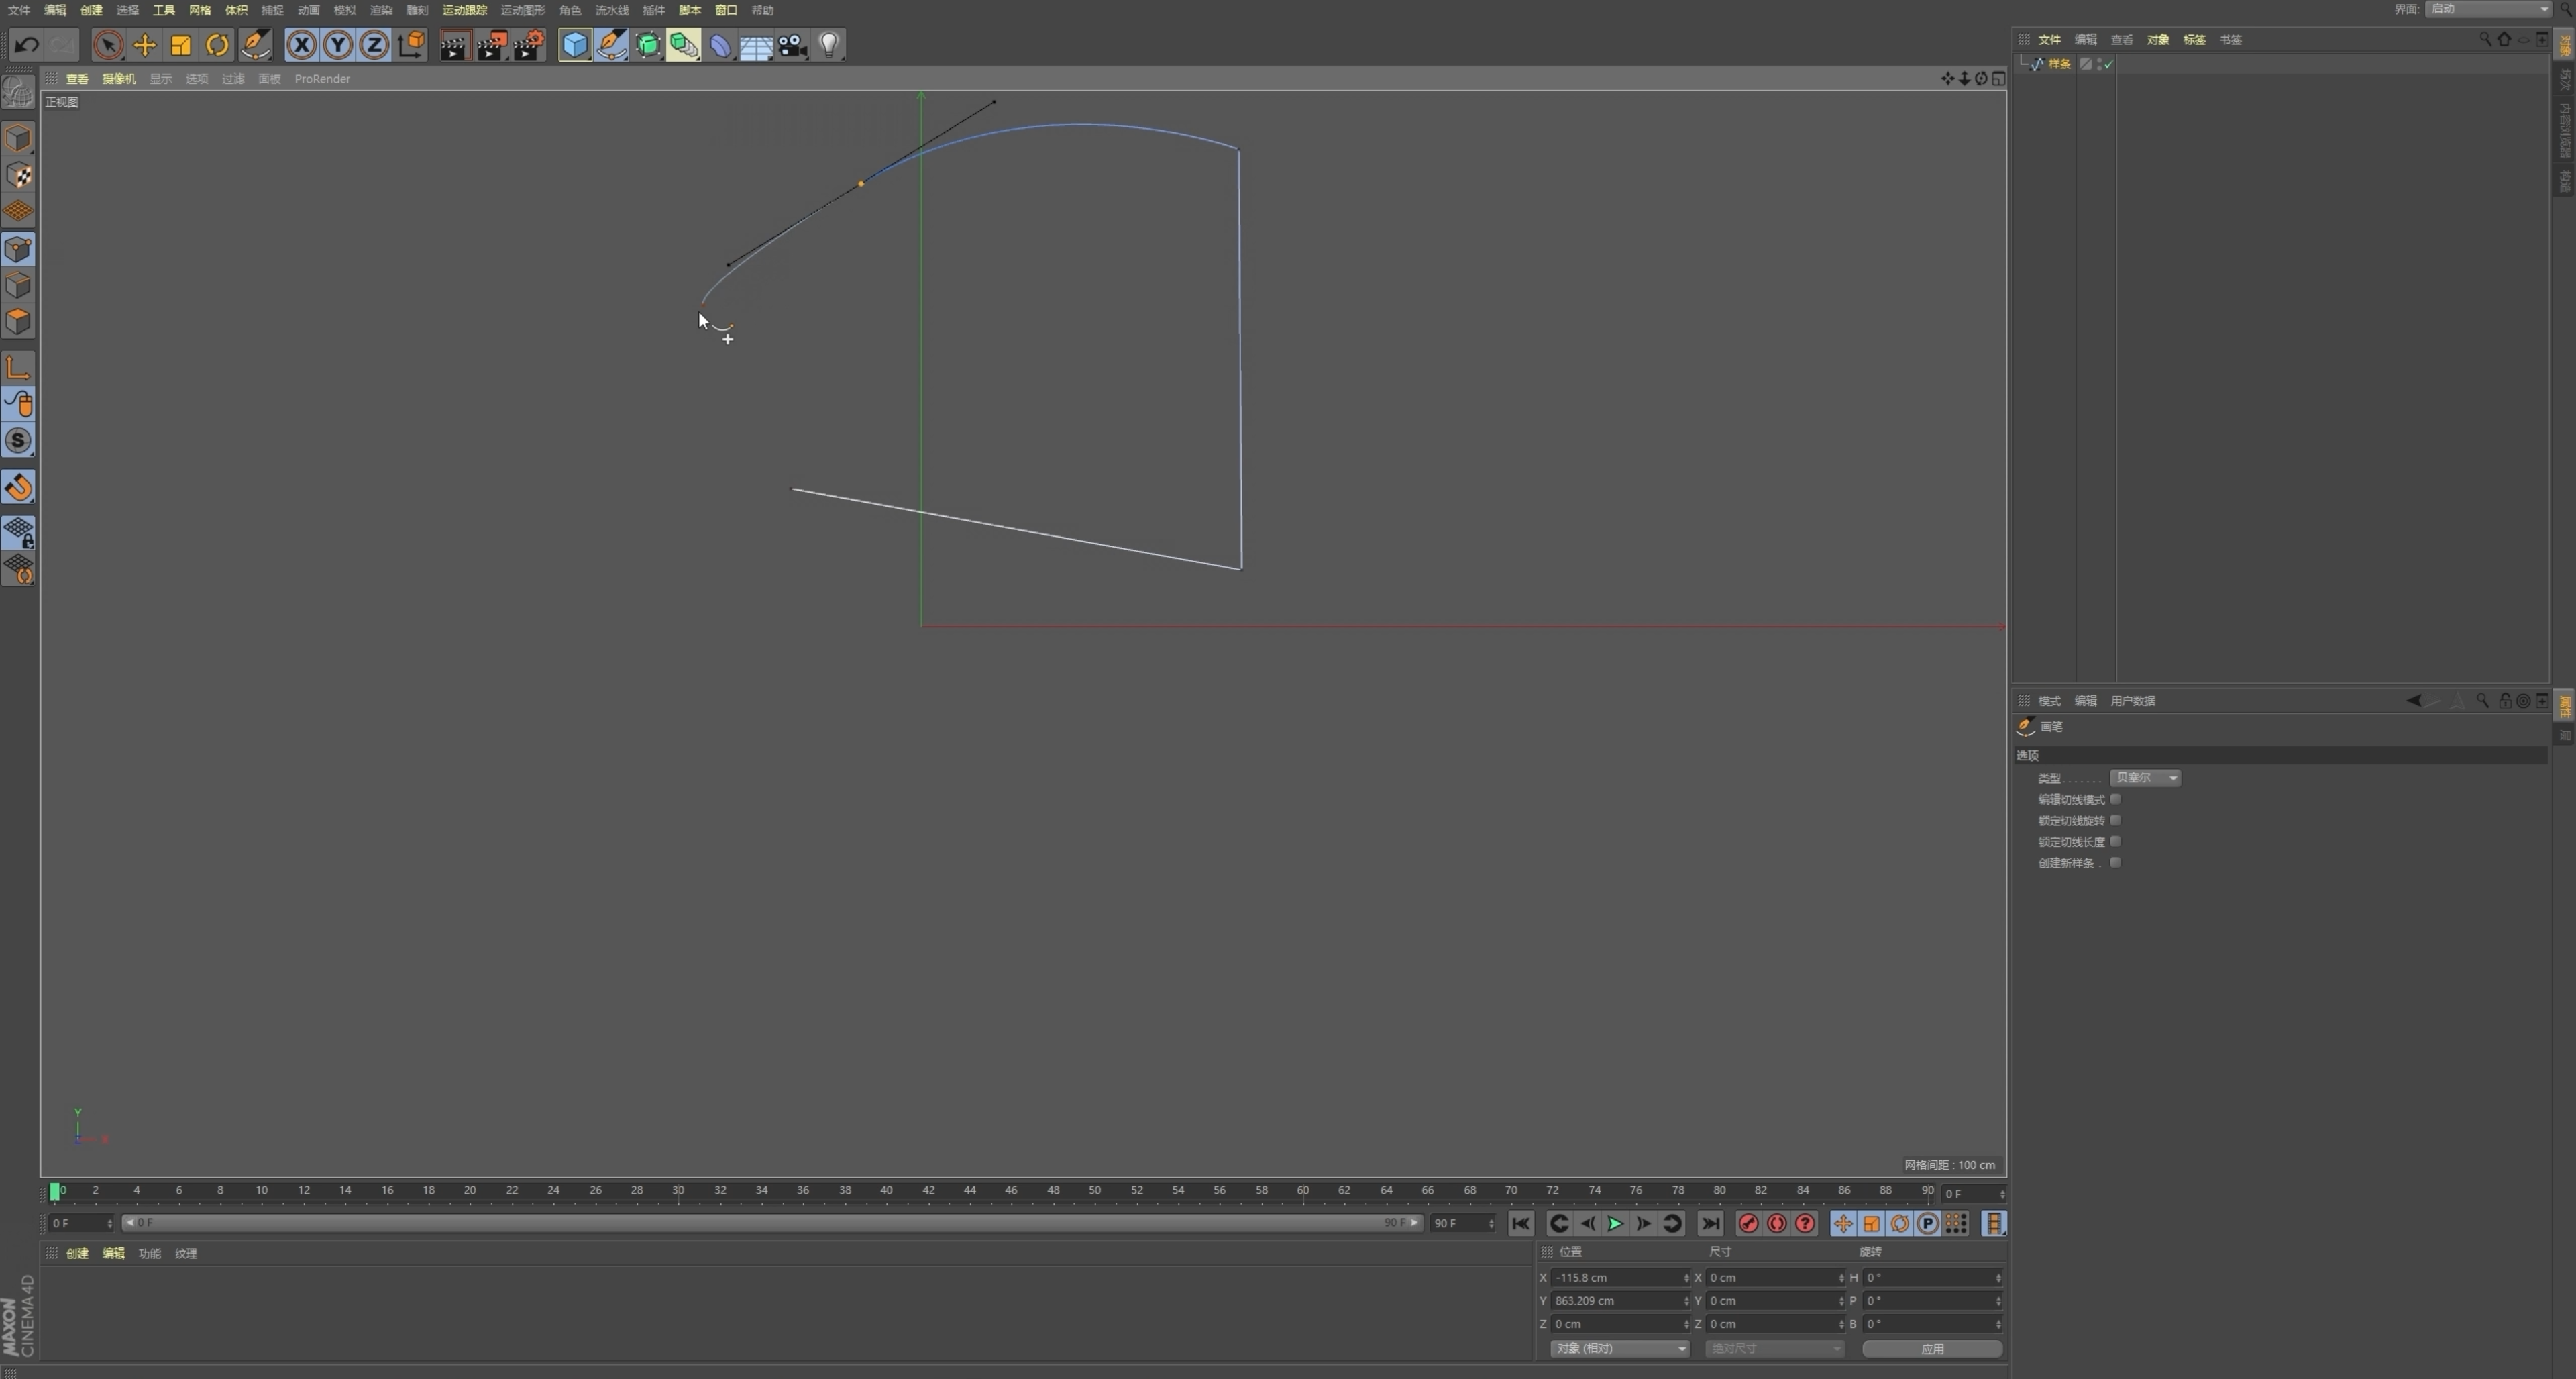Open the Camera objects icon
The width and height of the screenshot is (2576, 1379).
coord(792,45)
